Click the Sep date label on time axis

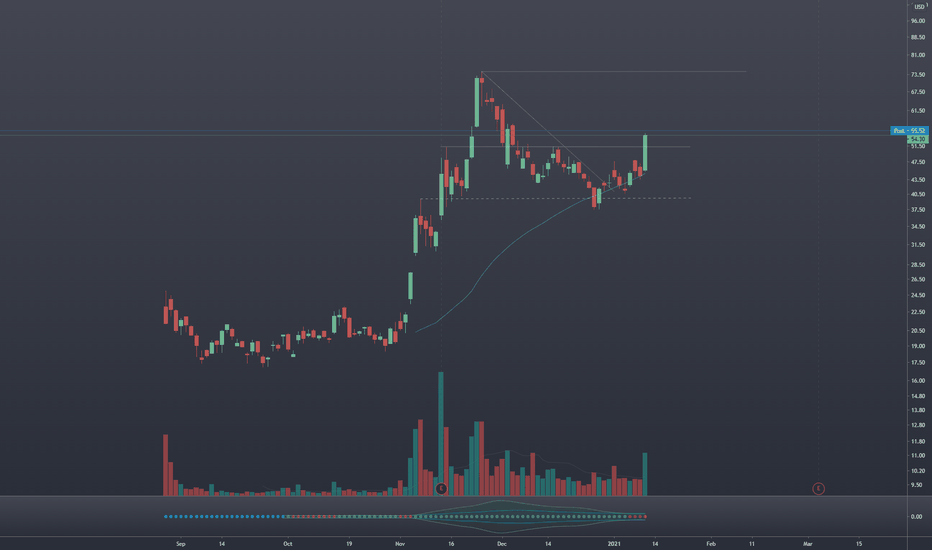(x=181, y=543)
